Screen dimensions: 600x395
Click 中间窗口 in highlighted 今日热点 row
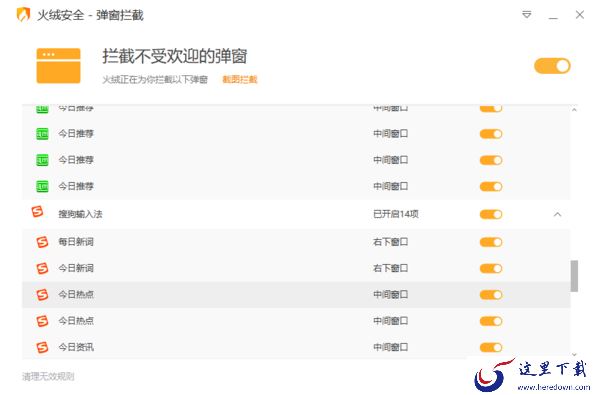click(x=390, y=295)
